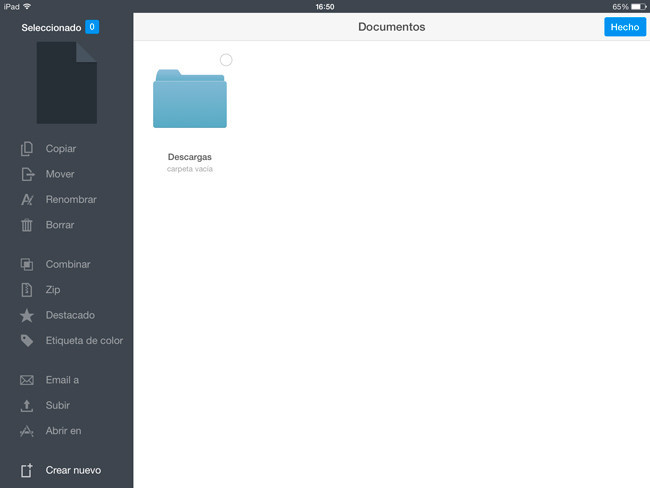
Task: Select the Mover icon
Action: [27, 174]
